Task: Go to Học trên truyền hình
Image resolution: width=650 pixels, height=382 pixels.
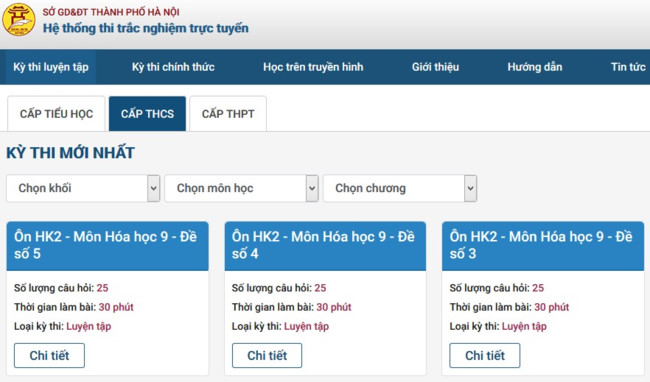Action: [313, 67]
